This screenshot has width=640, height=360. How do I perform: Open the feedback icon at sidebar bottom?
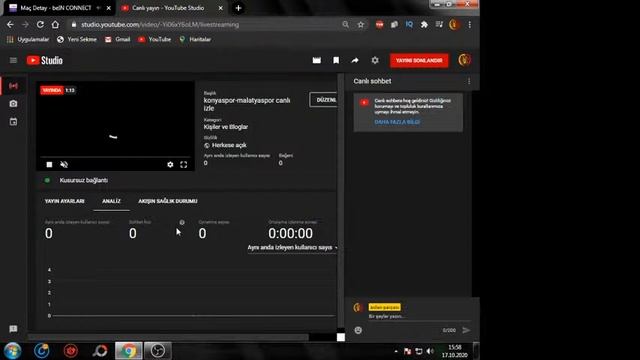coord(13,329)
